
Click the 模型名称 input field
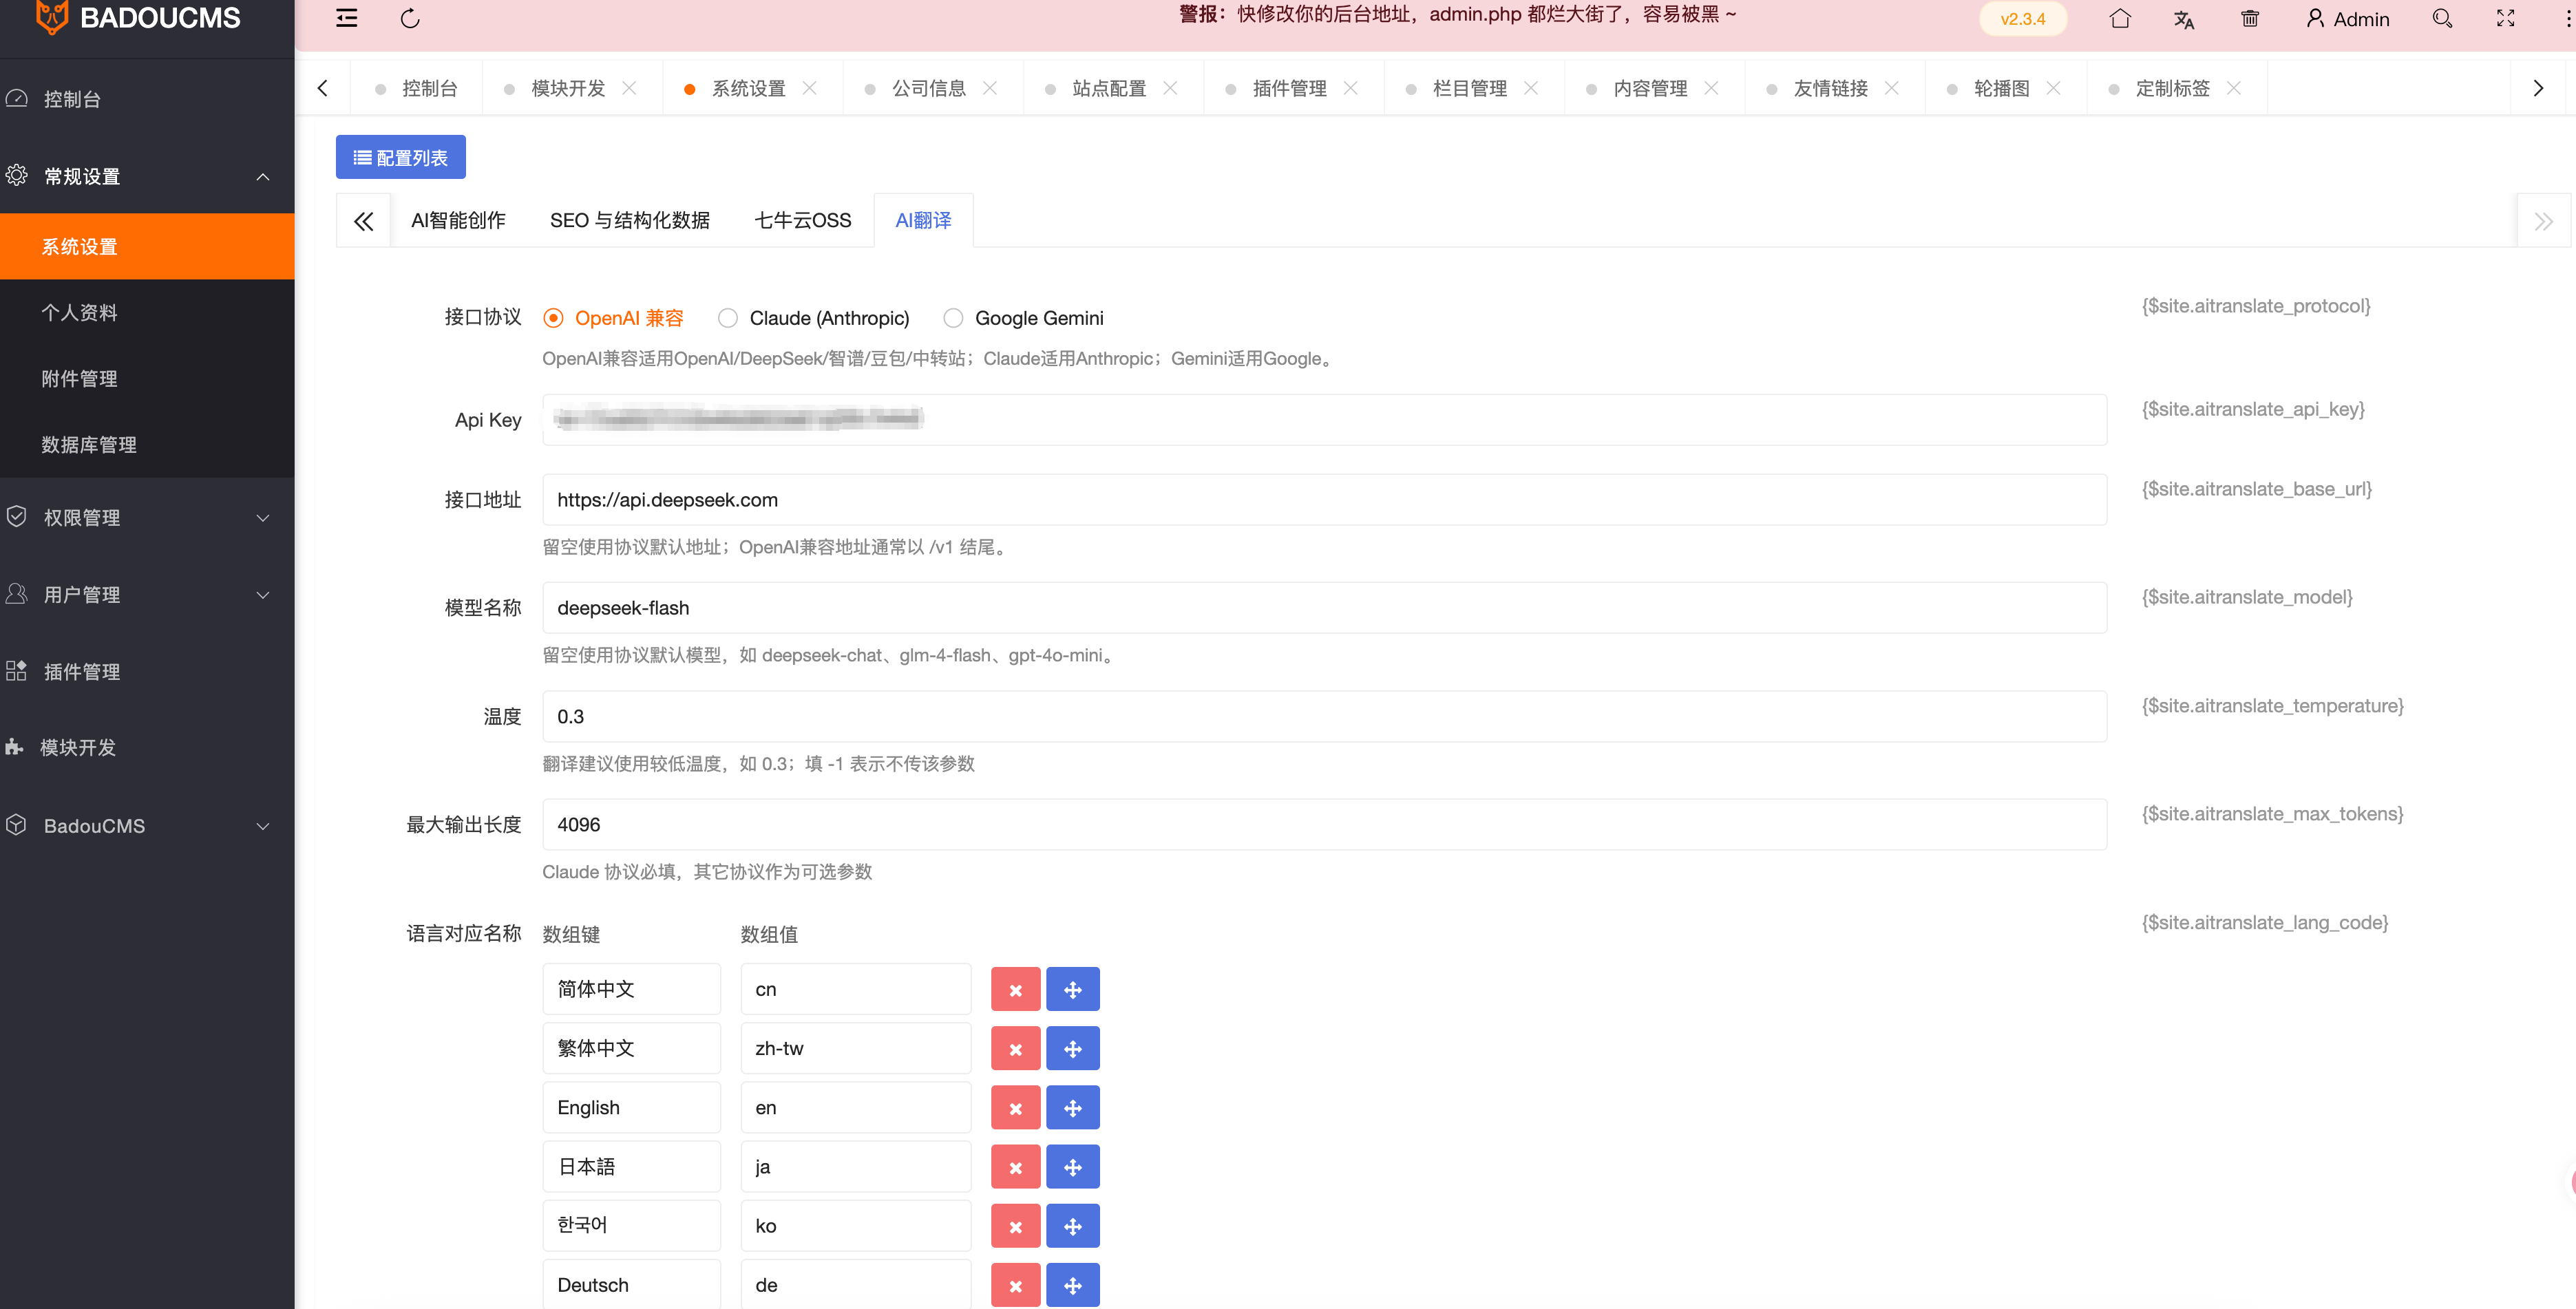pyautogui.click(x=1324, y=607)
